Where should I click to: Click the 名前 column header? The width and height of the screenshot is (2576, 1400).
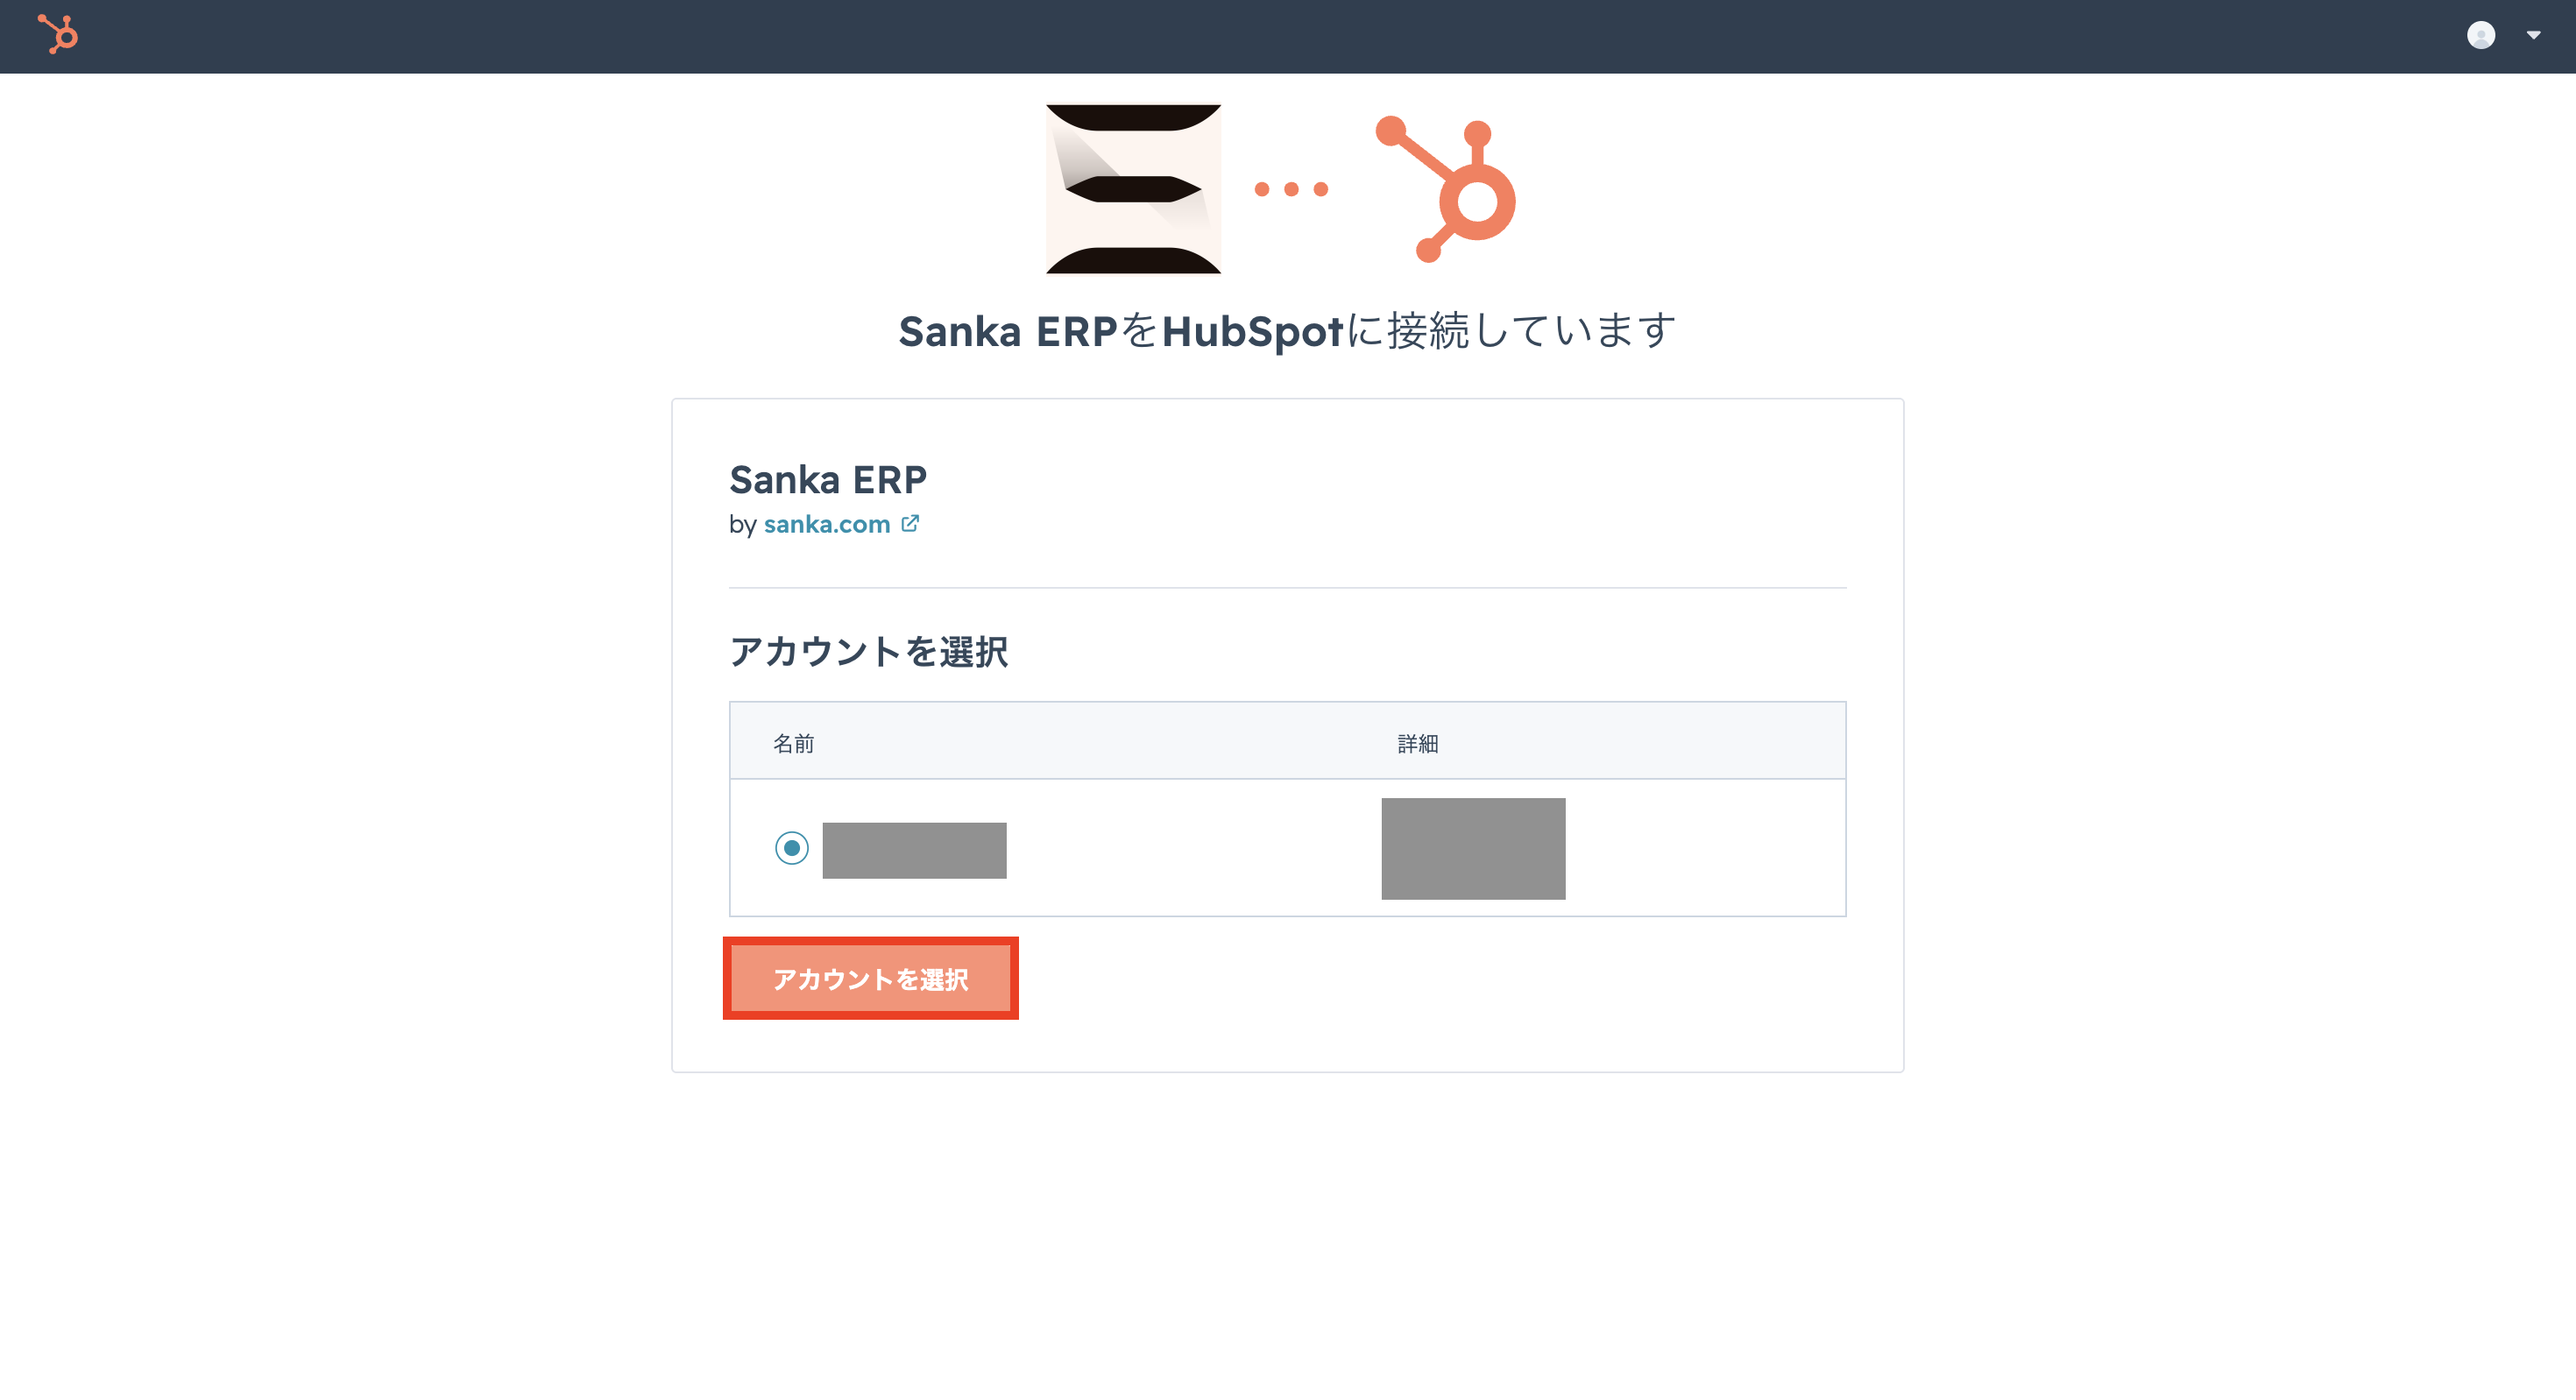(x=793, y=743)
